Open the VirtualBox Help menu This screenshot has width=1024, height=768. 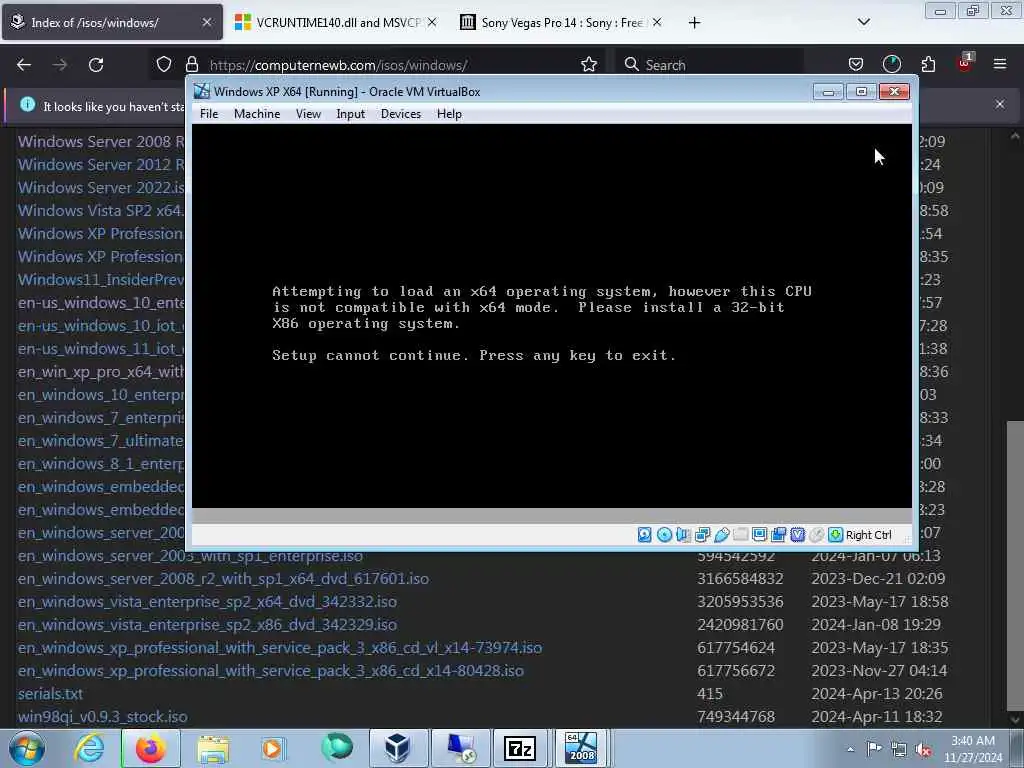(449, 114)
